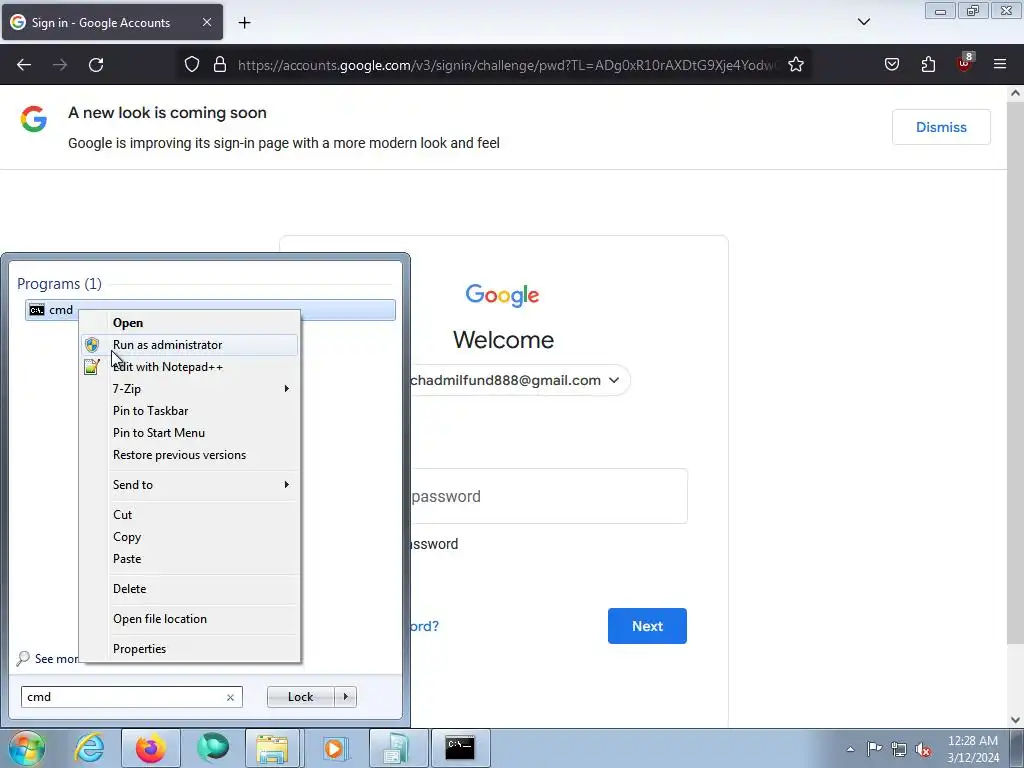The image size is (1024, 768).
Task: Clear the Start menu search text
Action: (231, 697)
